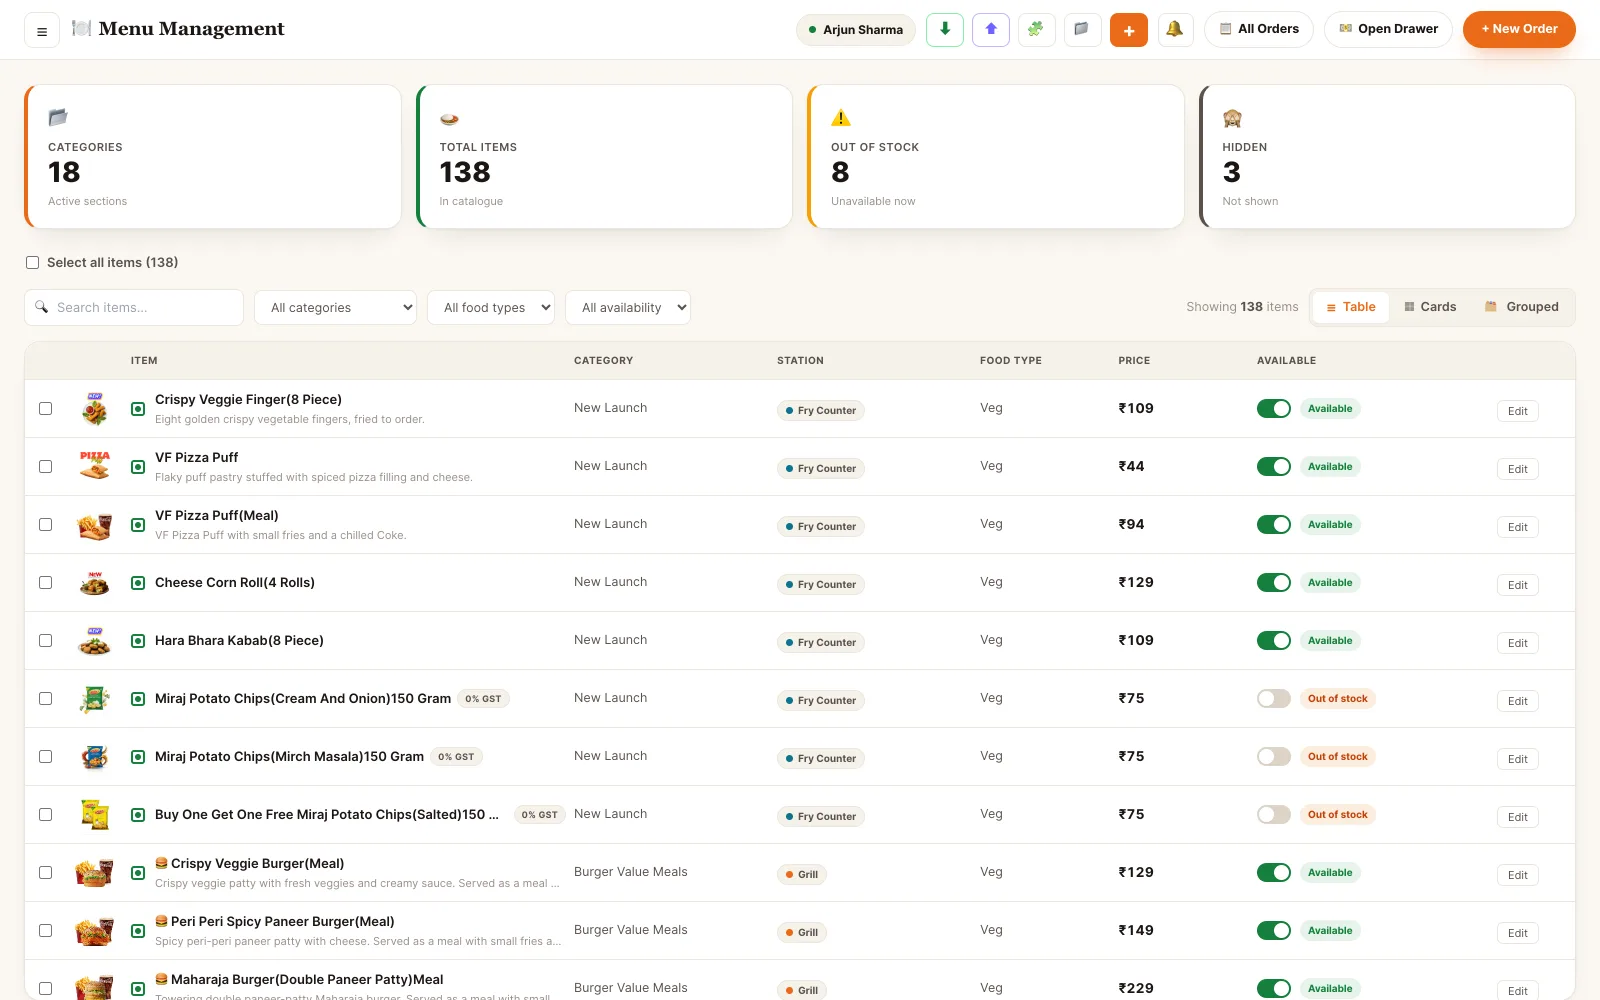This screenshot has height=1000, width=1600.
Task: Edit the Hara Bhara Kabab item
Action: 1517,643
